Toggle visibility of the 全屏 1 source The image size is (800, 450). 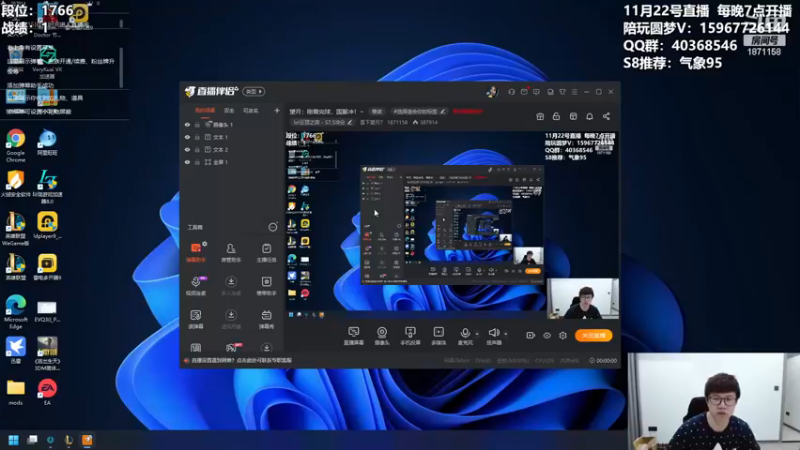pyautogui.click(x=187, y=162)
